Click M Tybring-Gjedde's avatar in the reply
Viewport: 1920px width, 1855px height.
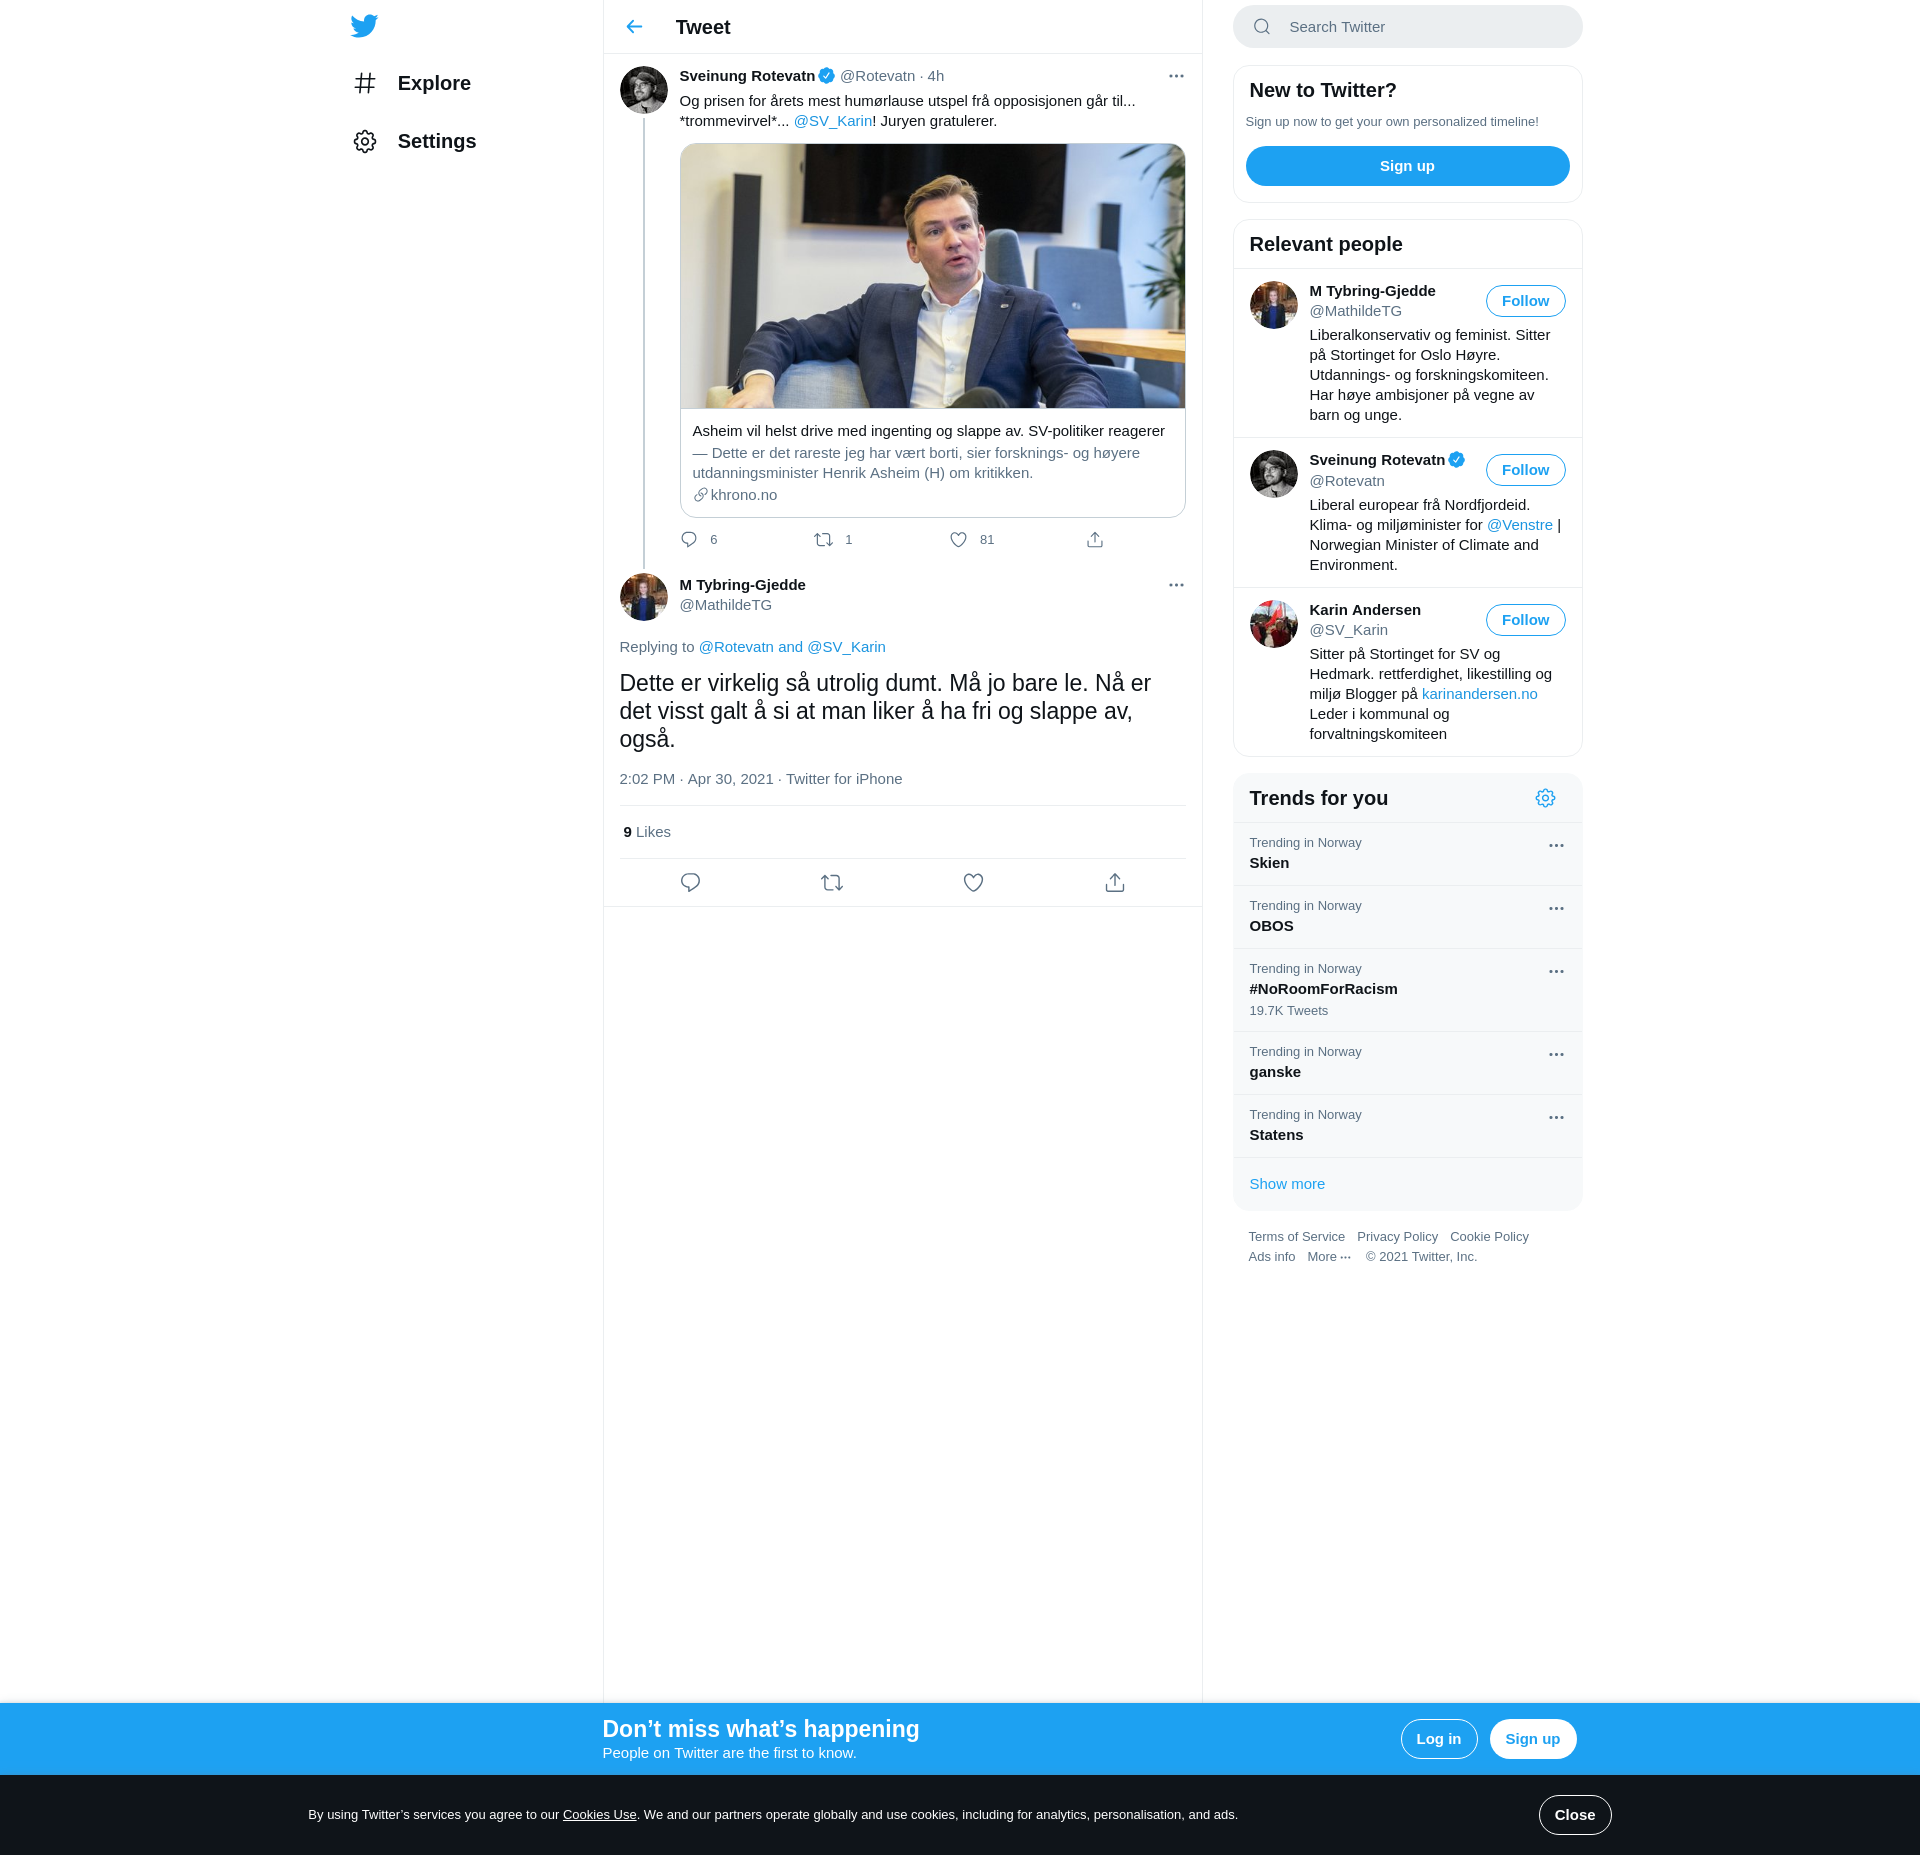[x=643, y=597]
